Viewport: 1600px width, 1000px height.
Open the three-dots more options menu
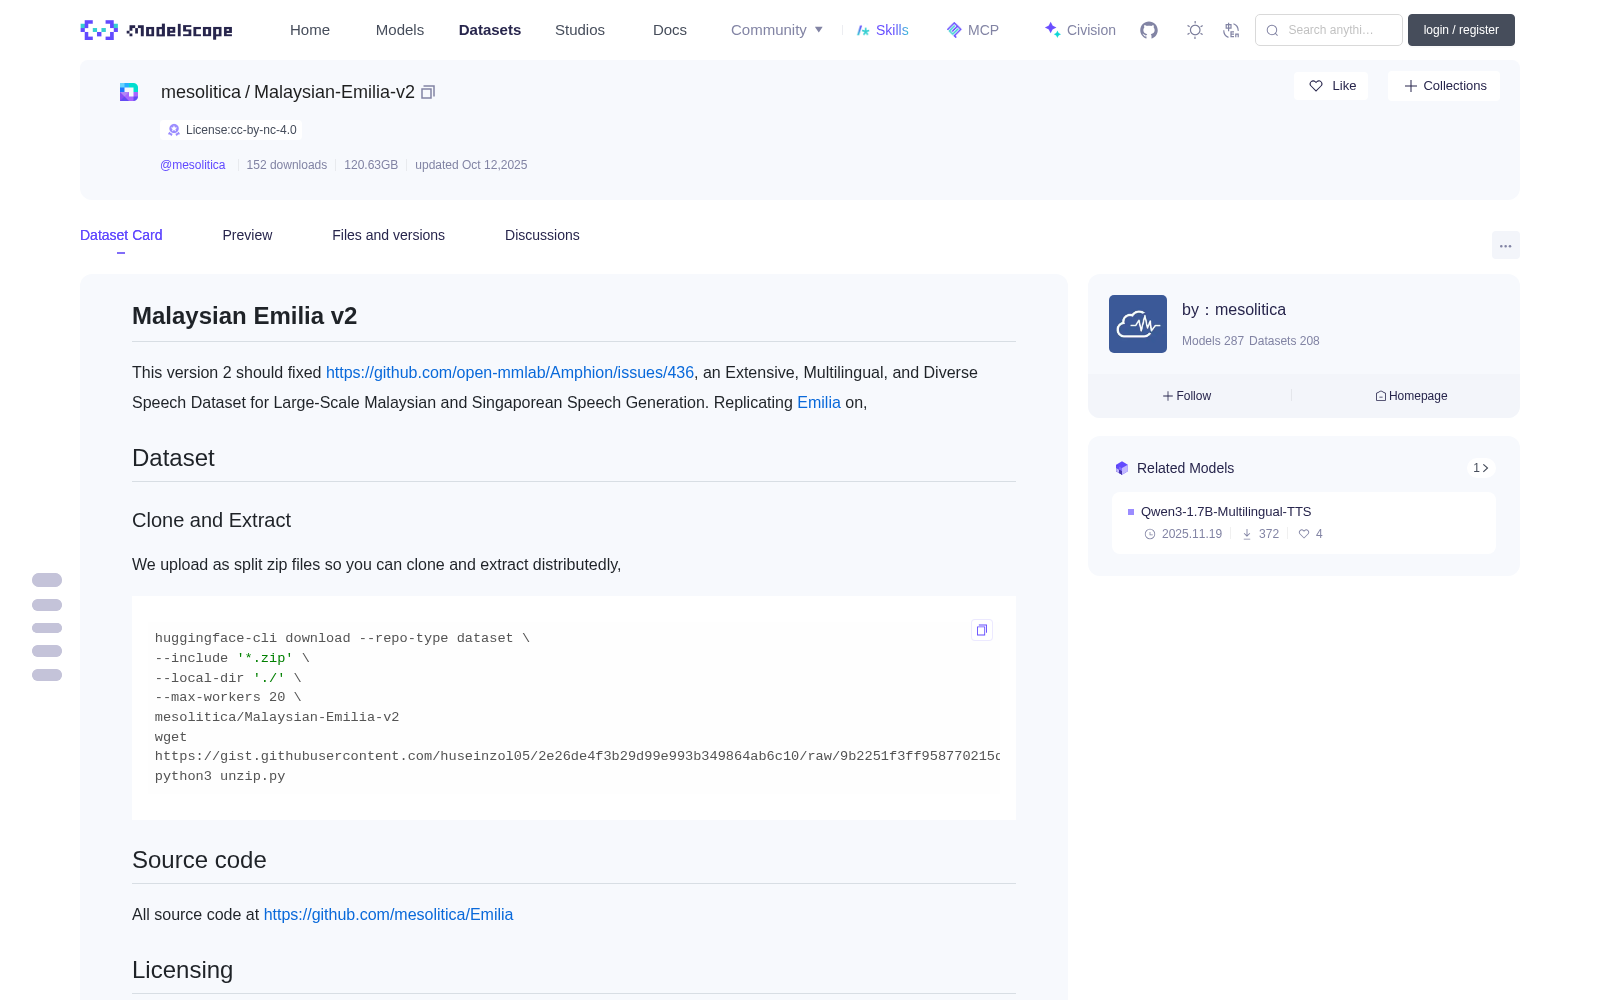pos(1505,245)
